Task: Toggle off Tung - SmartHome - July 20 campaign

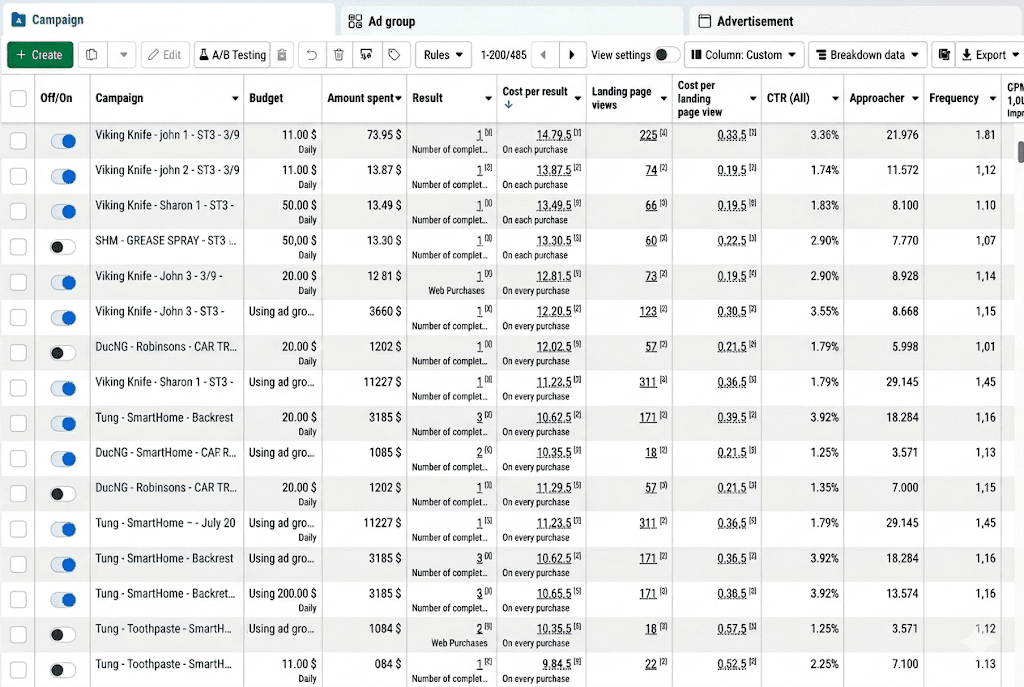Action: (63, 529)
